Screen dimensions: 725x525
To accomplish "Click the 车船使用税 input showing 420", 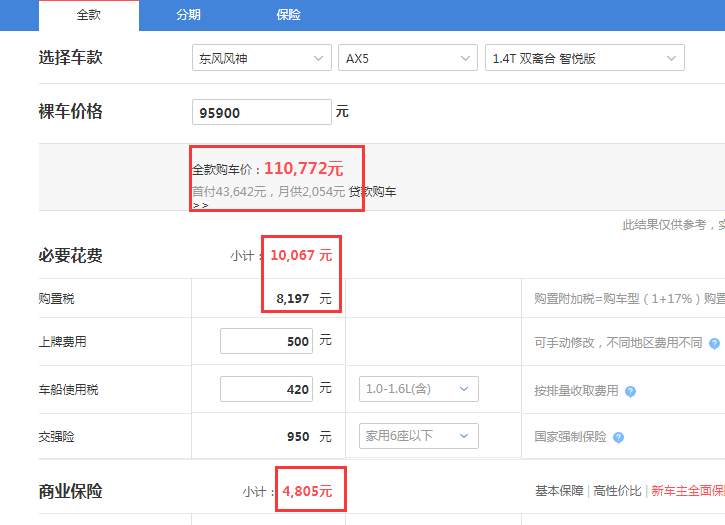I will pyautogui.click(x=266, y=389).
